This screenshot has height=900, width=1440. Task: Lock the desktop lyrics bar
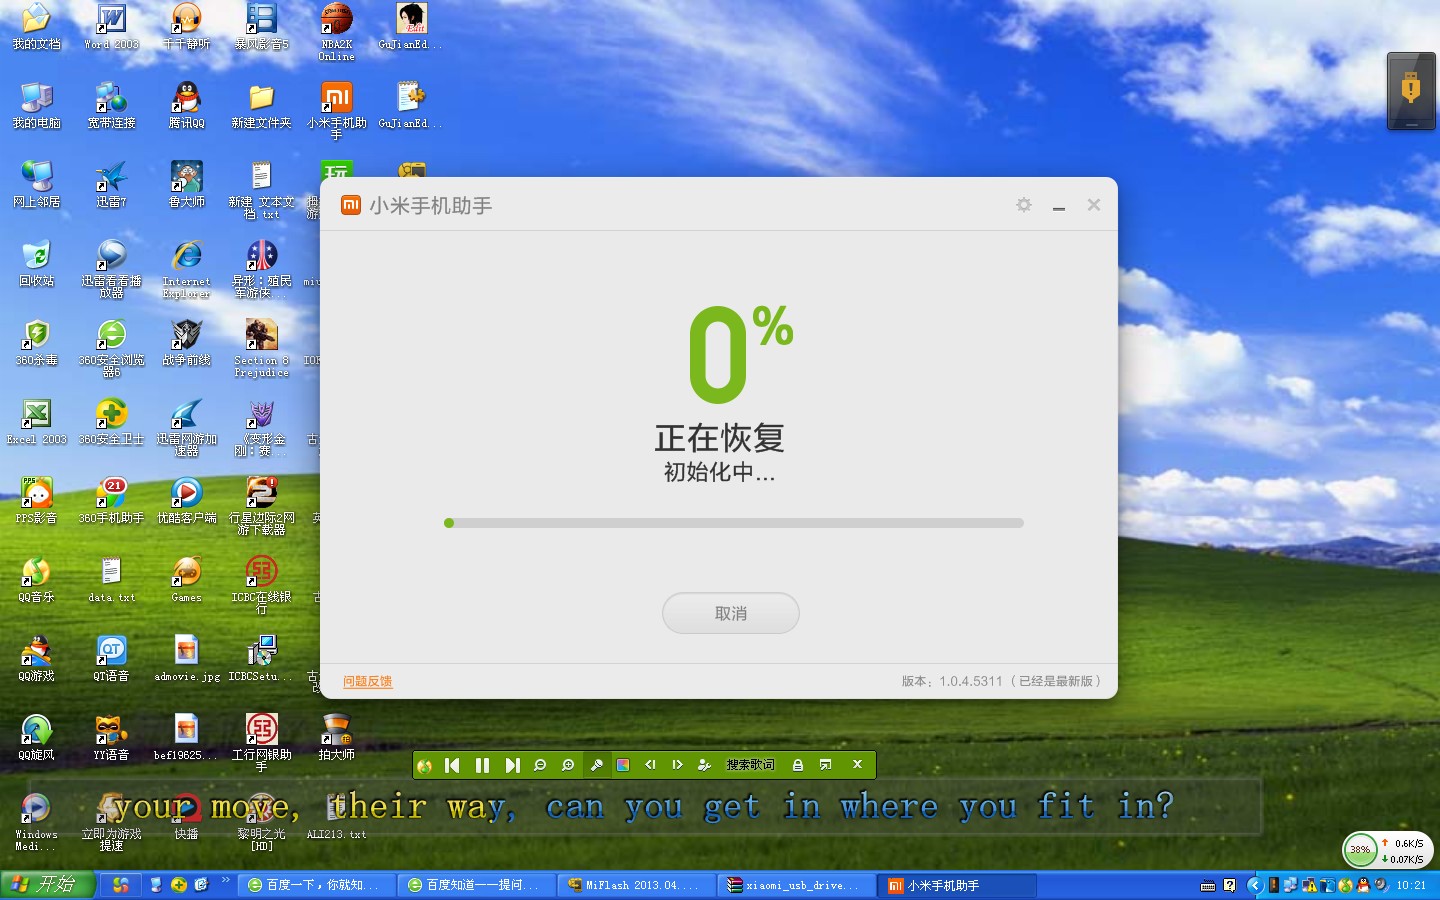pyautogui.click(x=798, y=765)
